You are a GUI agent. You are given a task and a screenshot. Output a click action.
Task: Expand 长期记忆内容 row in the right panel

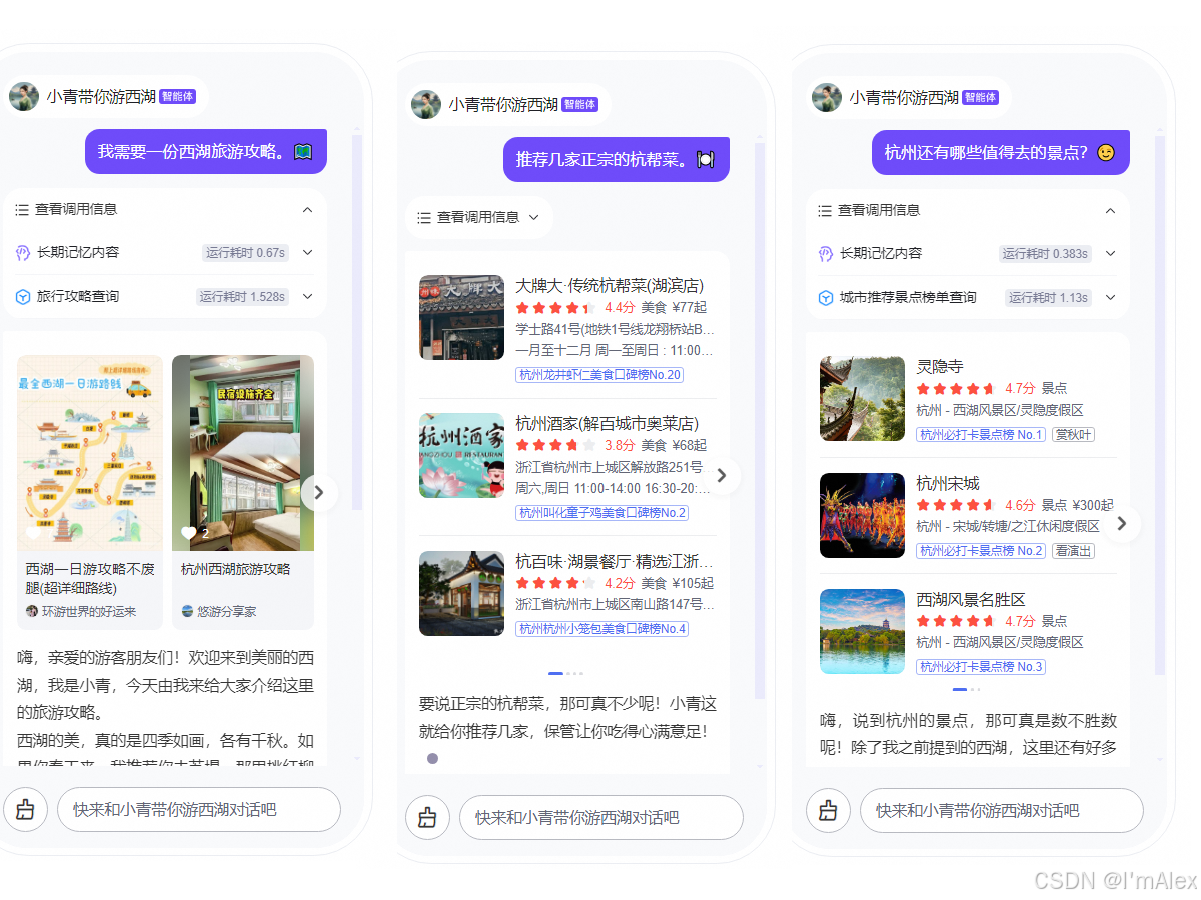click(1110, 254)
